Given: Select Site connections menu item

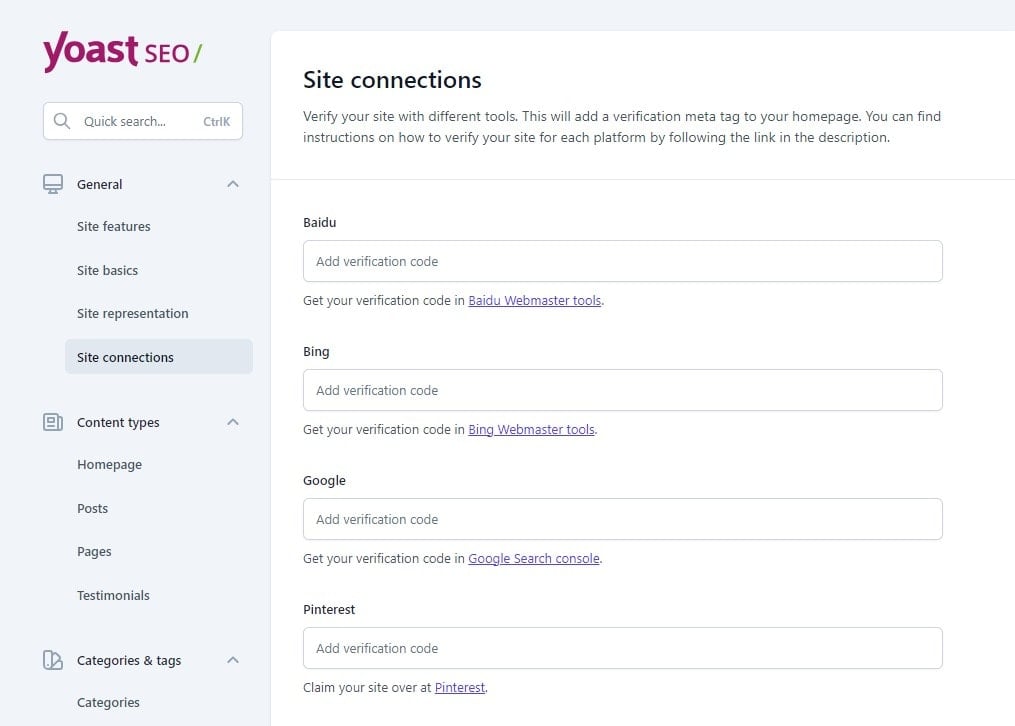Looking at the screenshot, I should tap(159, 357).
